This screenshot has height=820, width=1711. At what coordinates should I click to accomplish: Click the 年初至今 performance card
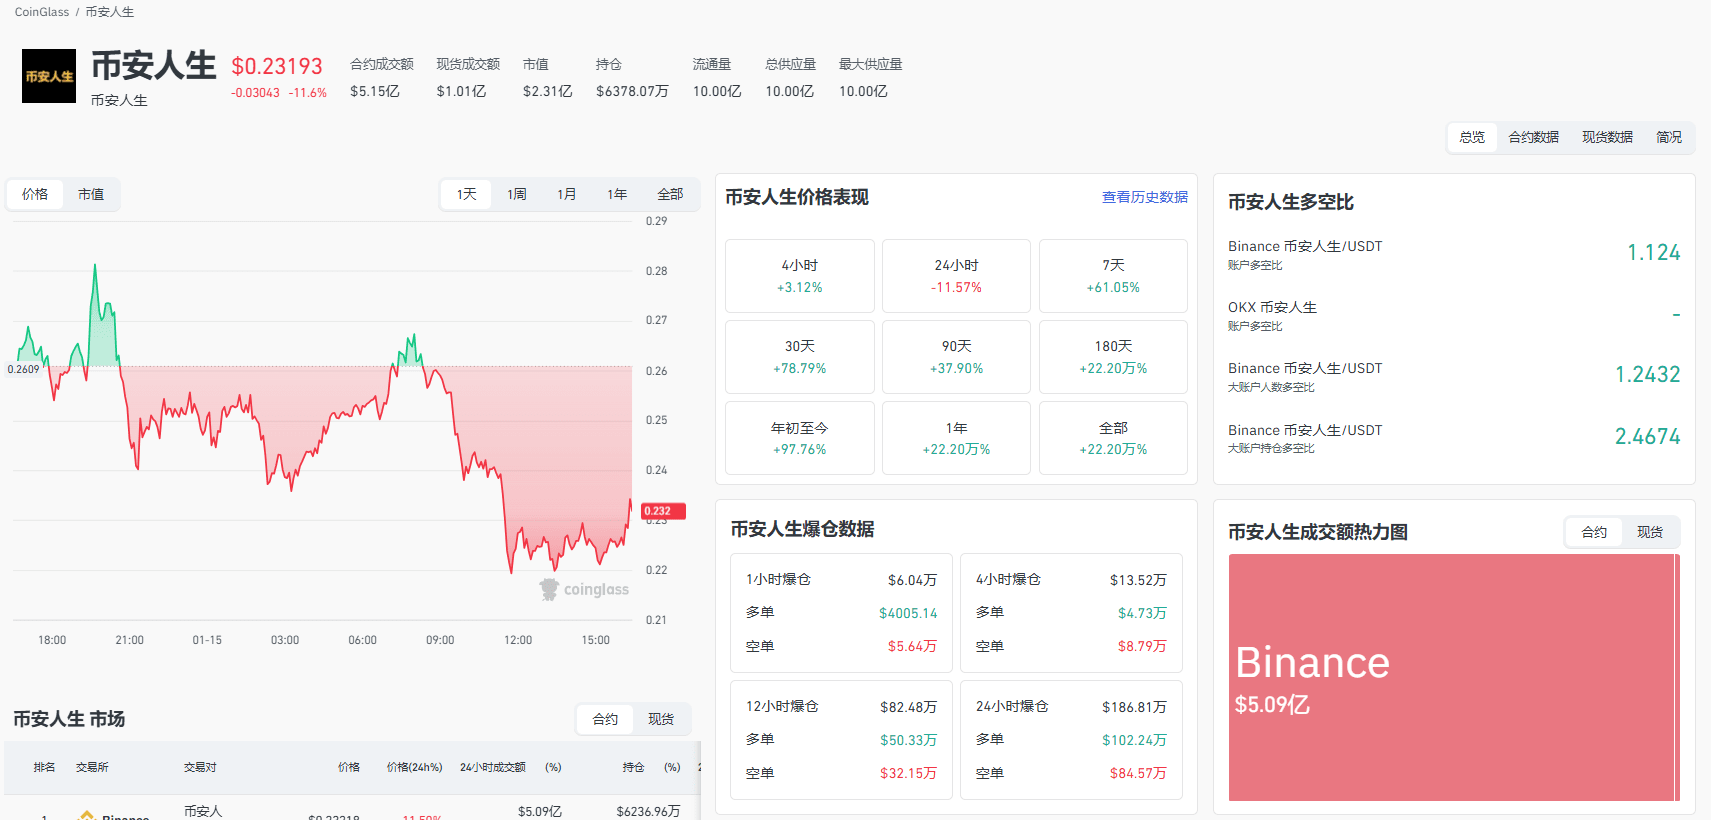800,438
